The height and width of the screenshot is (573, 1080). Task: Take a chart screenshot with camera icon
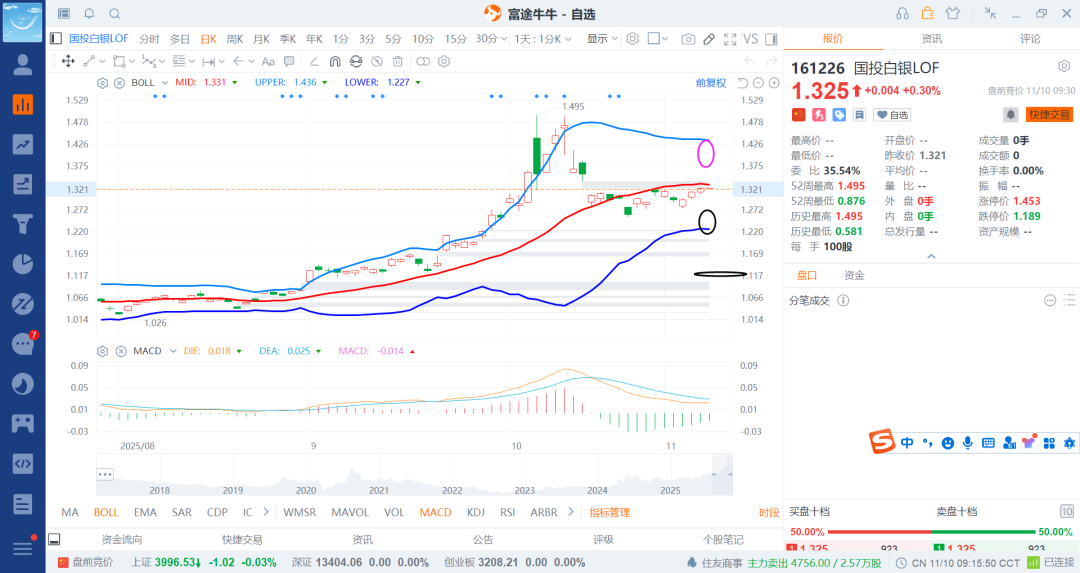point(688,39)
